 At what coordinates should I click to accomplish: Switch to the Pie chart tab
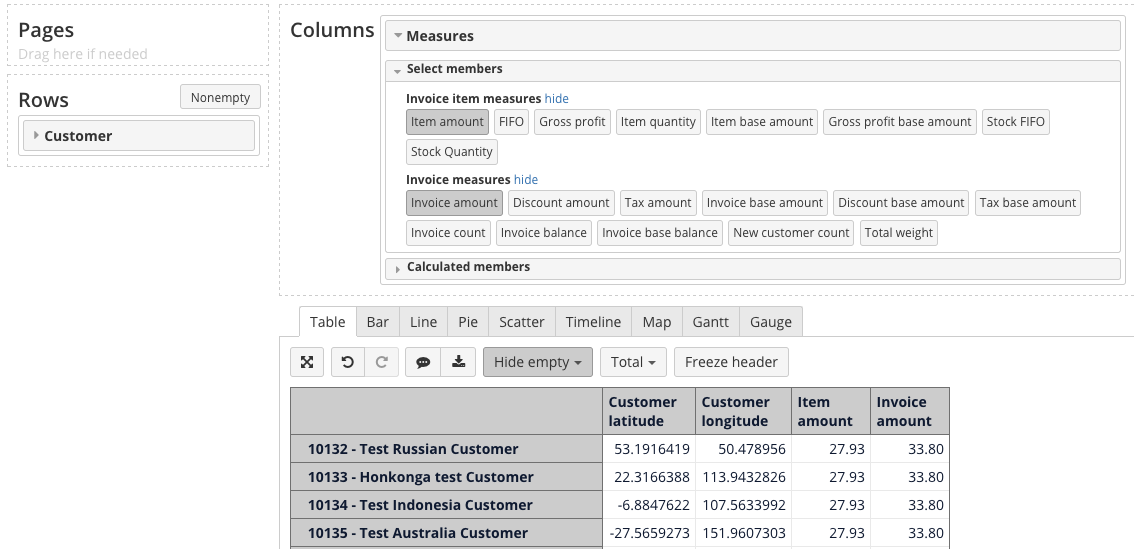468,322
